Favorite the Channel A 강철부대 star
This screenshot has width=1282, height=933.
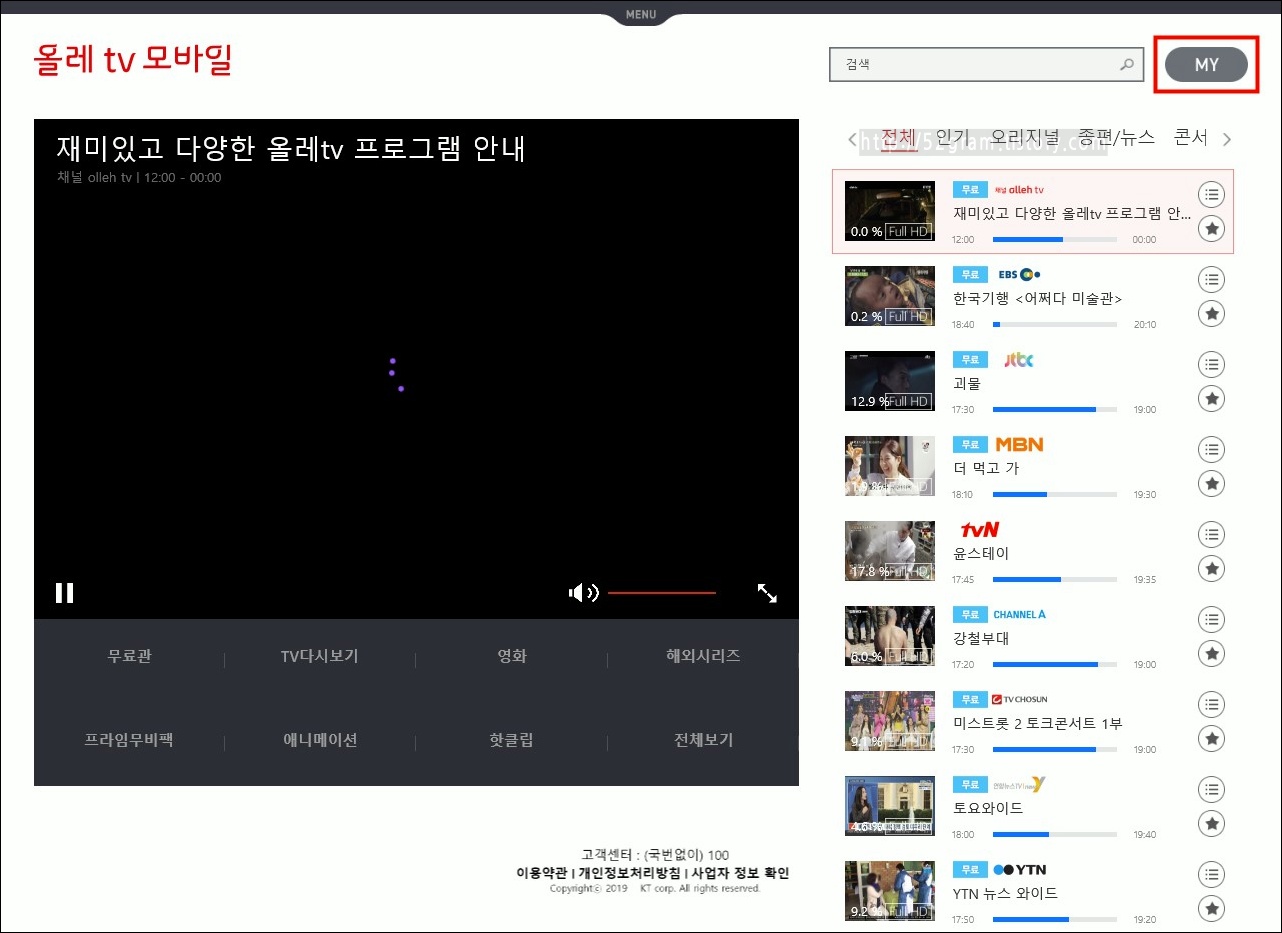coord(1211,654)
